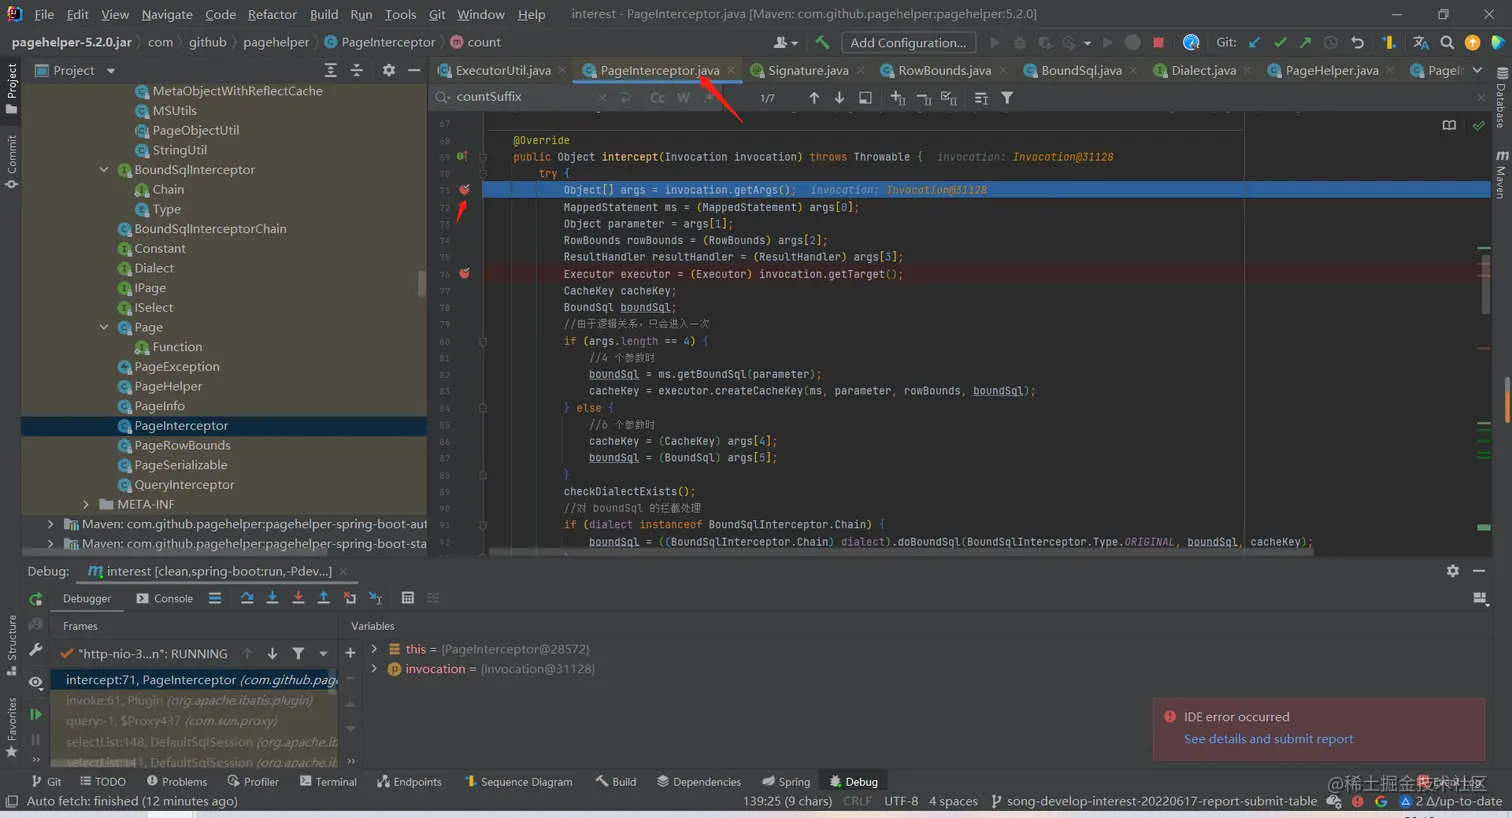This screenshot has height=818, width=1512.
Task: Open the Refactor menu
Action: 272,14
